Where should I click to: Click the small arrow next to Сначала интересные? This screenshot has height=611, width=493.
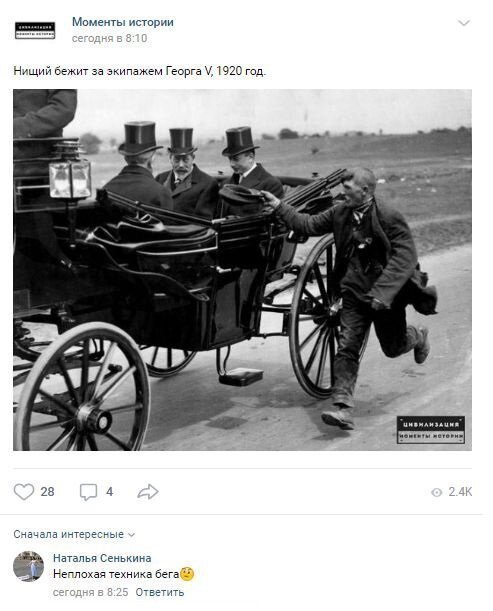[x=131, y=535]
